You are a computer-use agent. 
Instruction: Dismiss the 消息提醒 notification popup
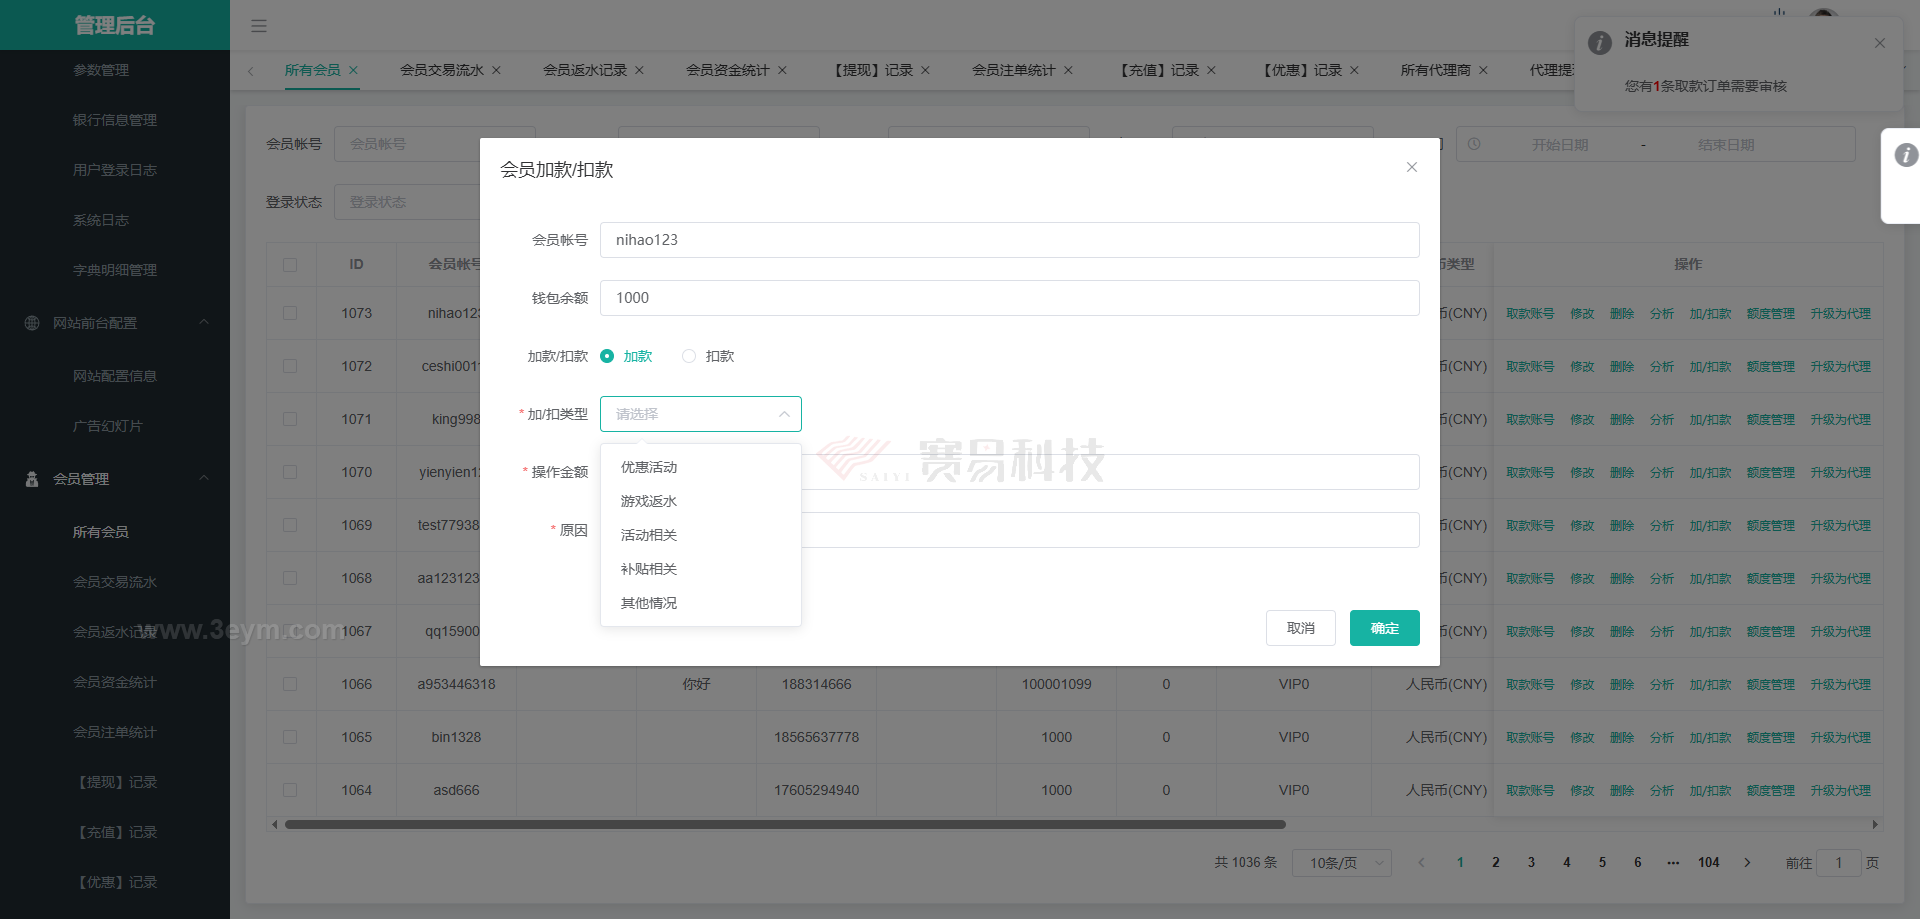coord(1879,43)
